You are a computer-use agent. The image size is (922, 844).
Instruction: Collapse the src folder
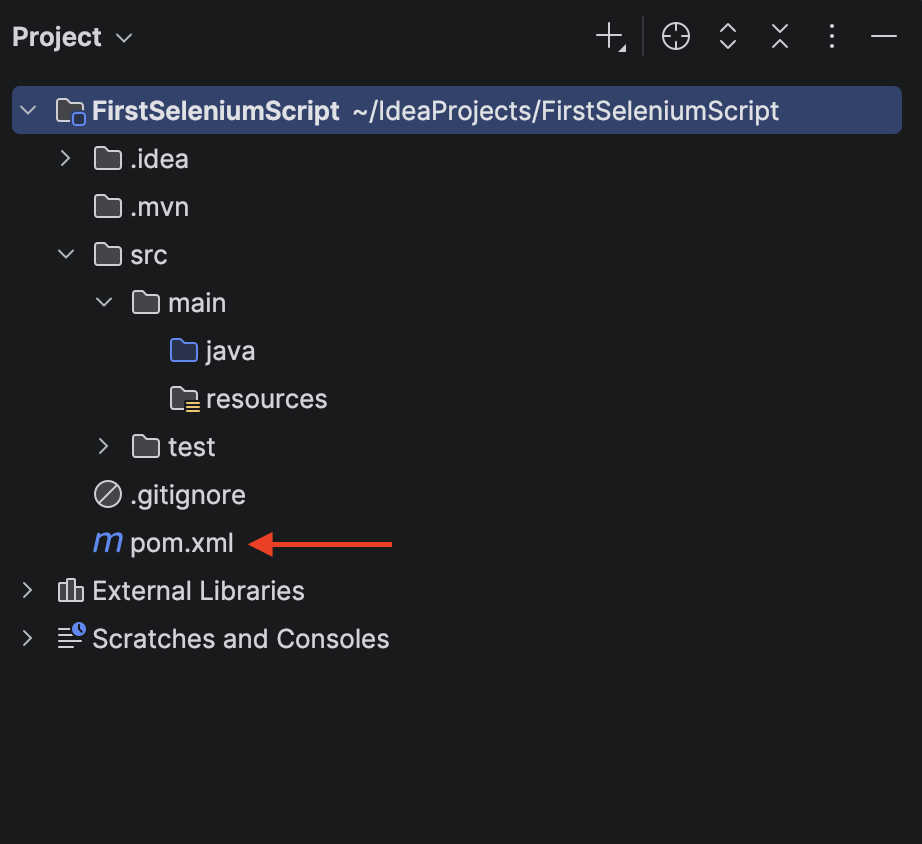(64, 254)
